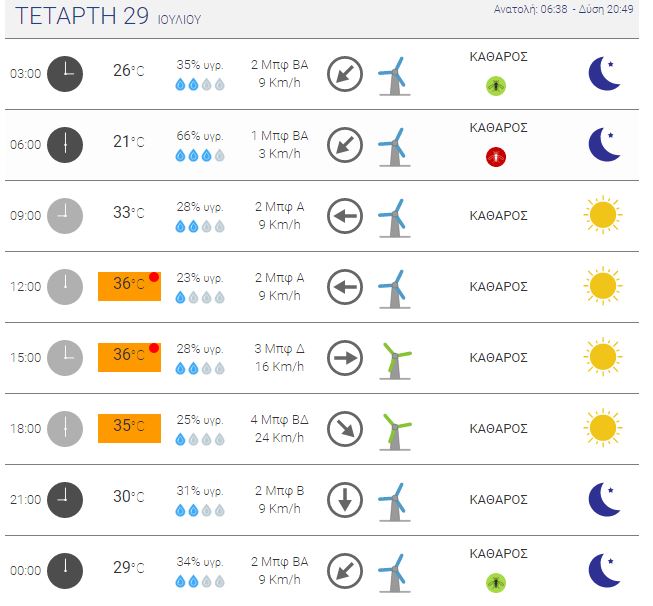The height and width of the screenshot is (606, 653).
Task: Click the northeast wind direction arrow at 03:00
Action: (x=345, y=74)
